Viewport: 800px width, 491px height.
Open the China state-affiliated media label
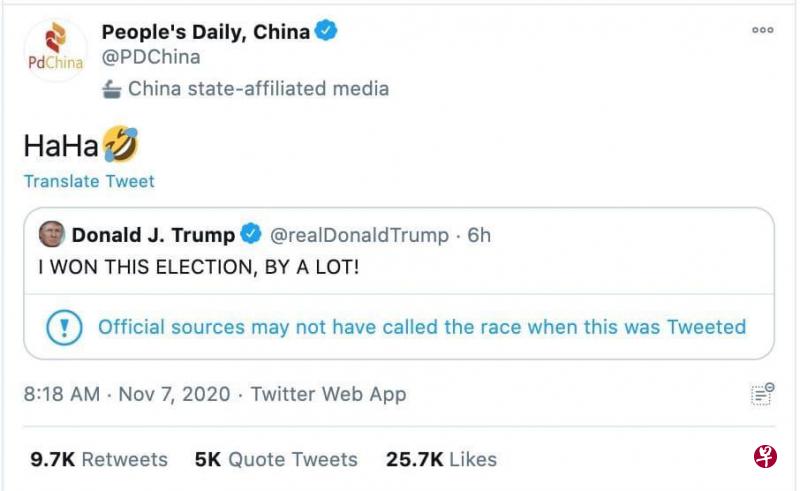[258, 89]
